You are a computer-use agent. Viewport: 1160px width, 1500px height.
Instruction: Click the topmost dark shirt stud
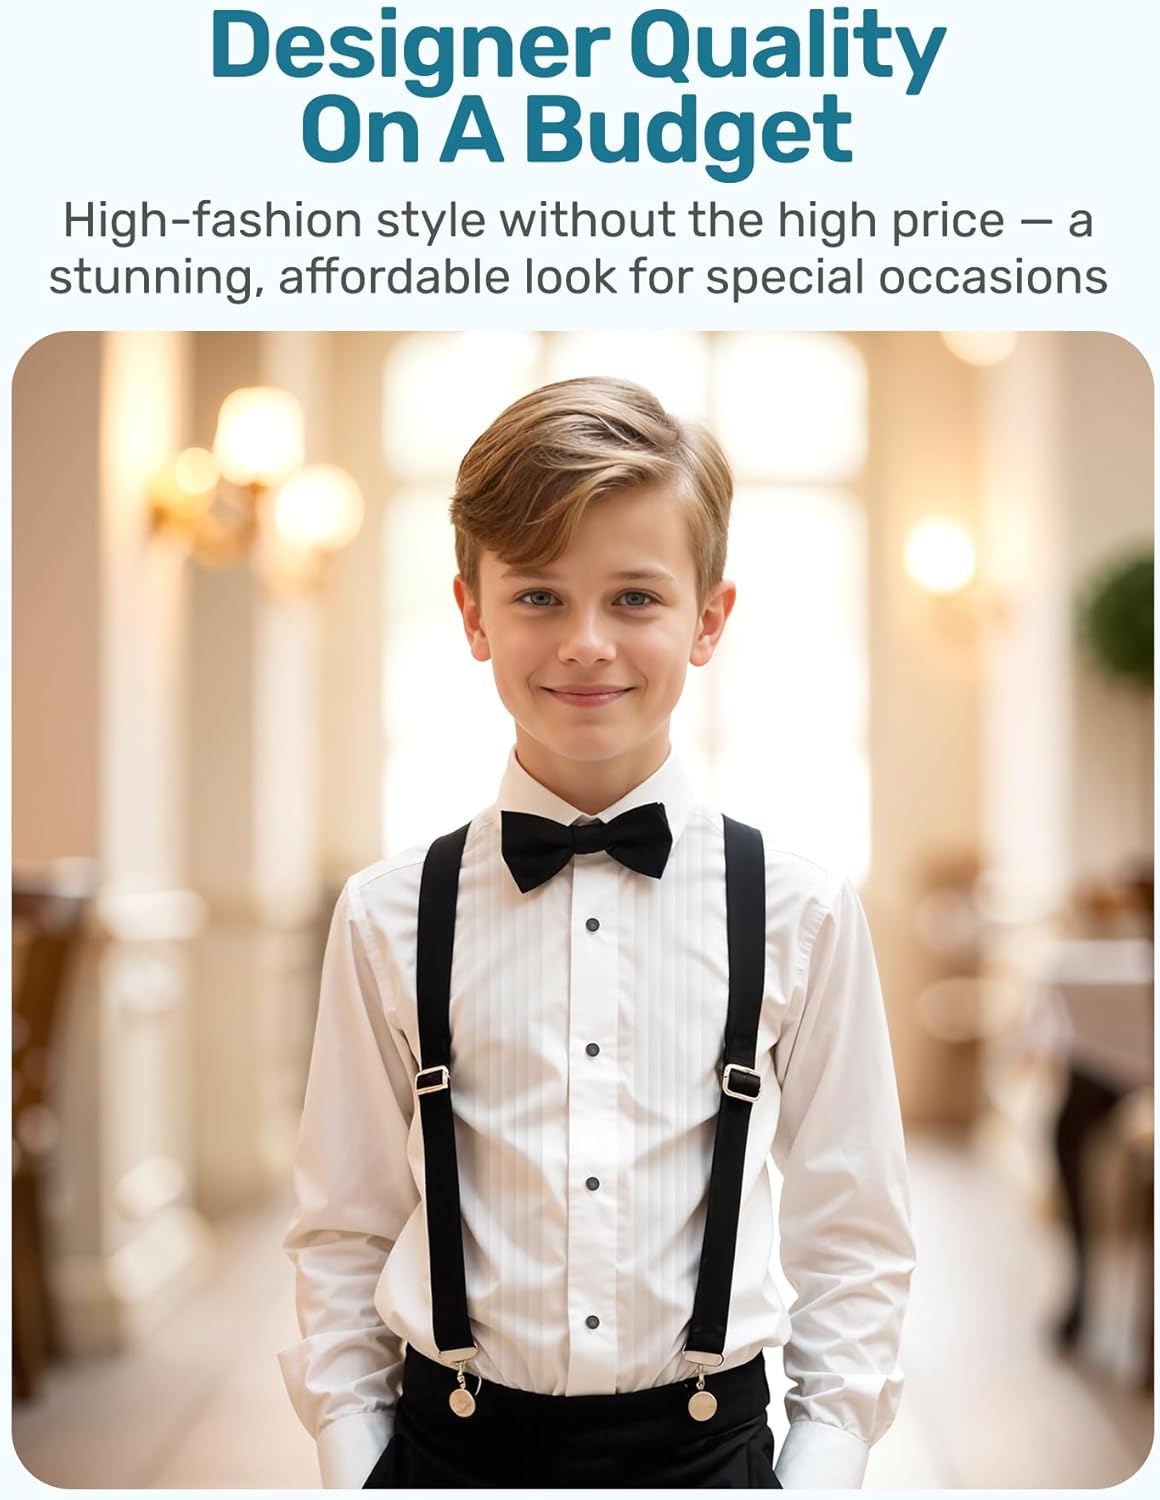pyautogui.click(x=592, y=923)
